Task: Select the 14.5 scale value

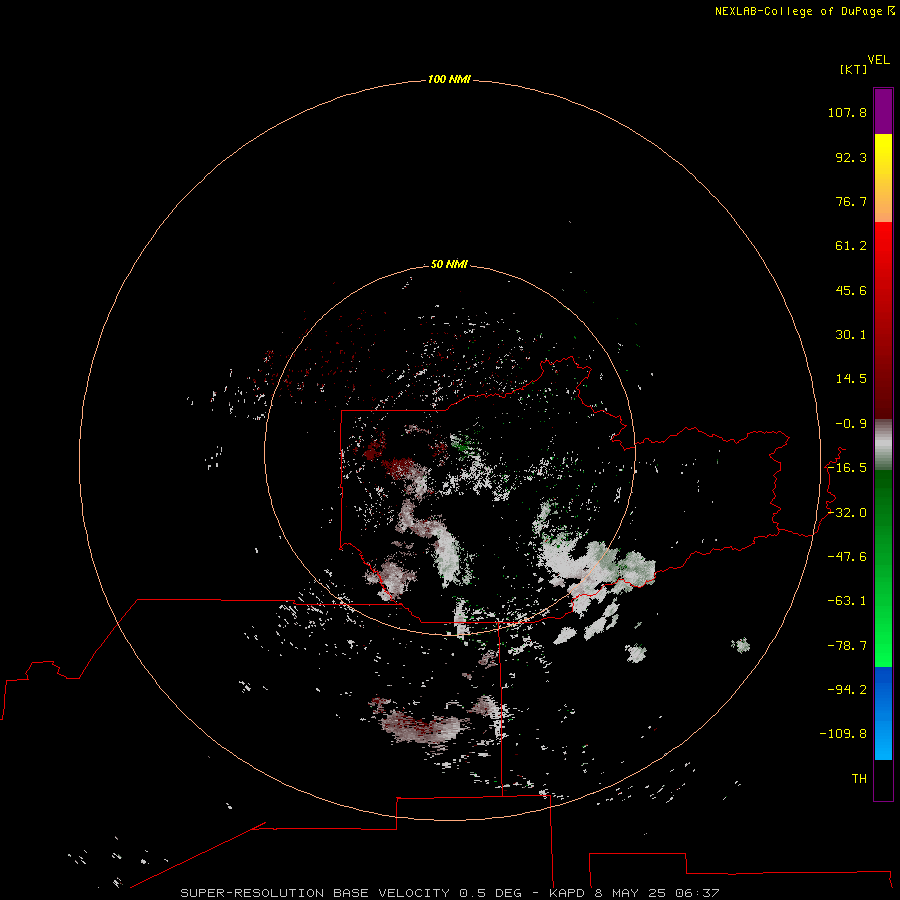Action: tap(851, 379)
